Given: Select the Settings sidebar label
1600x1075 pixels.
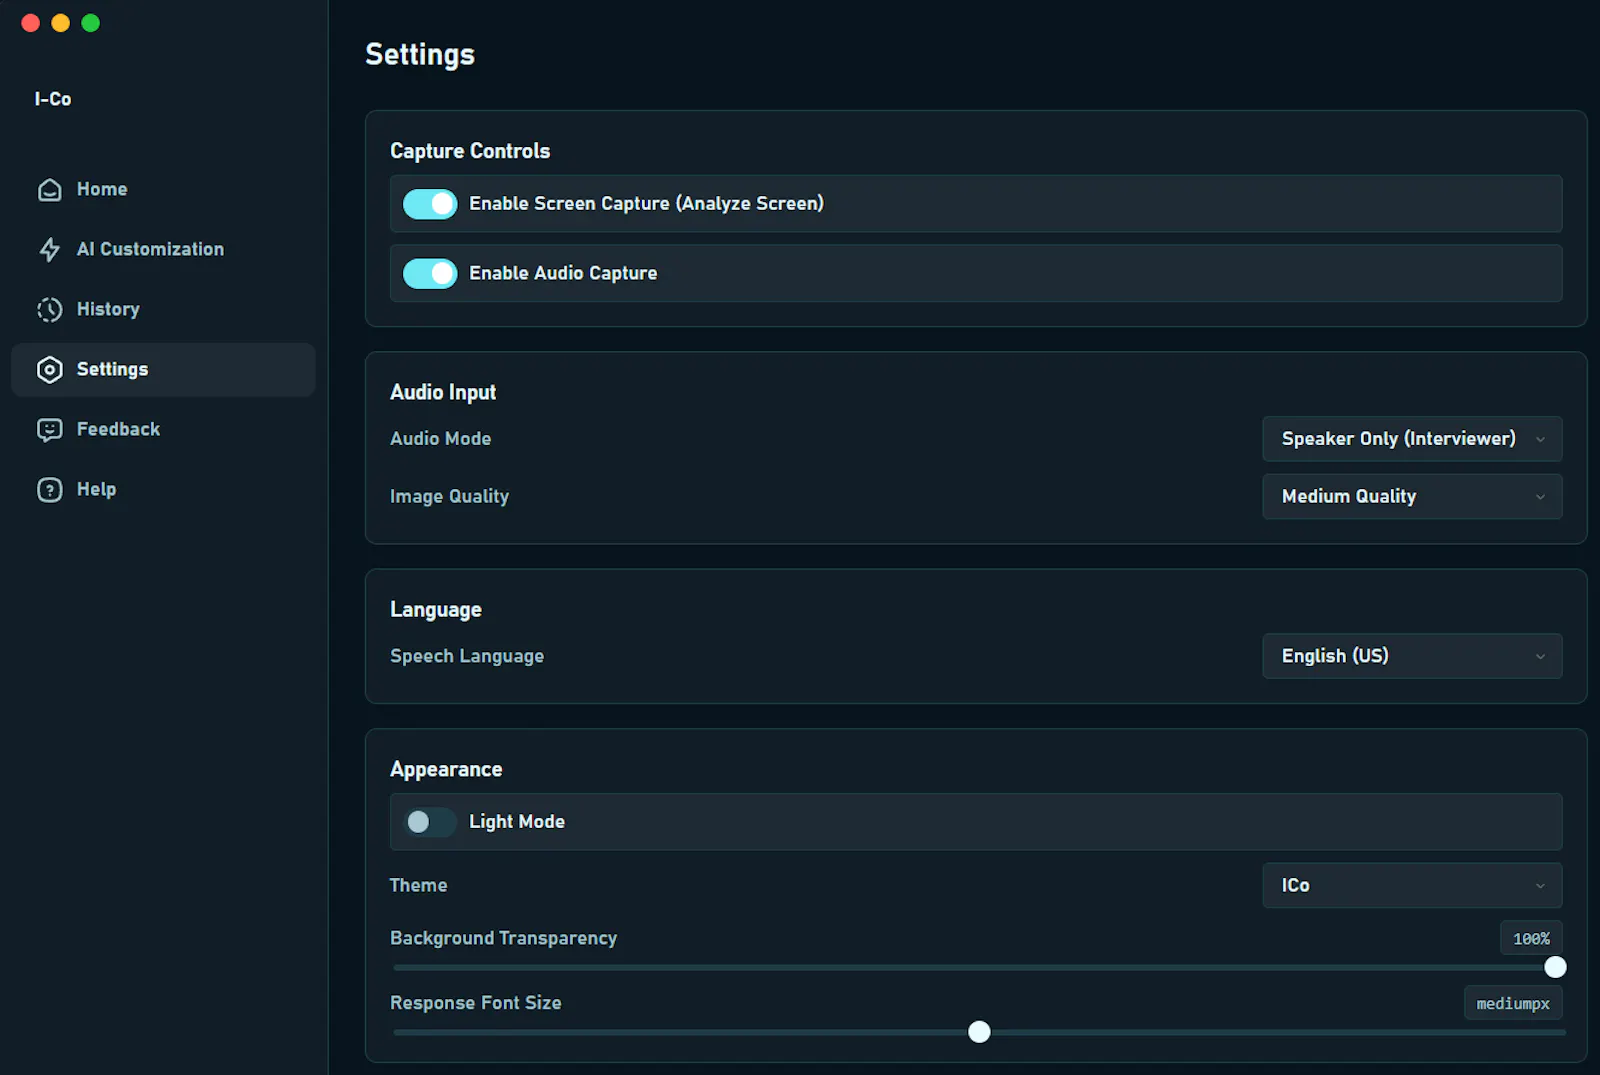Looking at the screenshot, I should pyautogui.click(x=112, y=369).
